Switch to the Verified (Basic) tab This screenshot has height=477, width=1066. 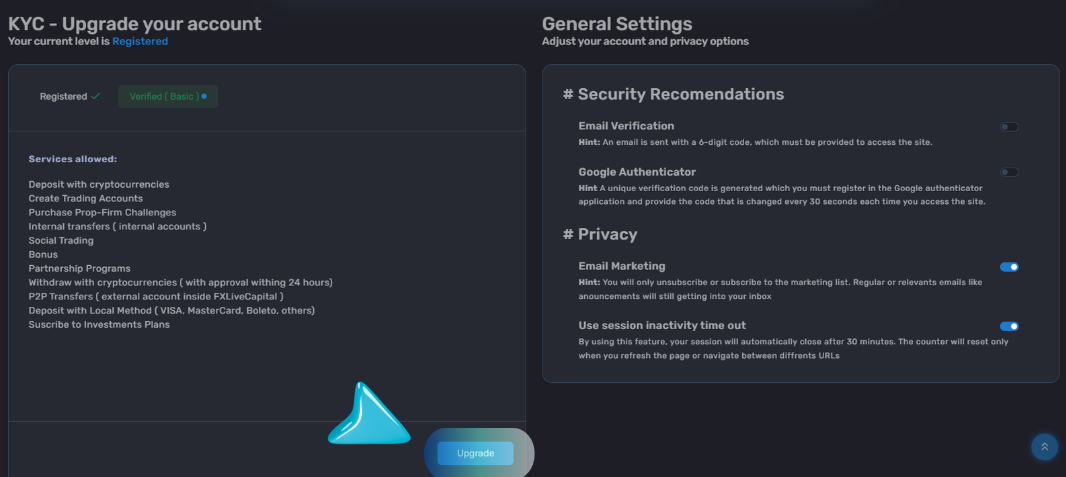point(168,96)
